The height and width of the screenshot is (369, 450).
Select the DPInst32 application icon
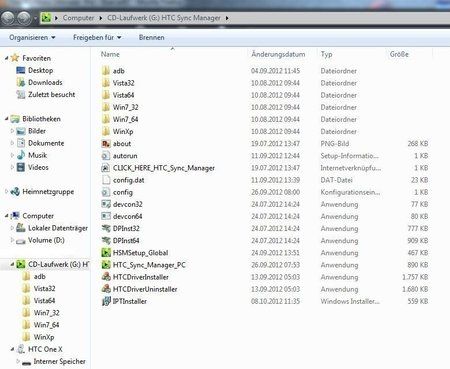[106, 228]
